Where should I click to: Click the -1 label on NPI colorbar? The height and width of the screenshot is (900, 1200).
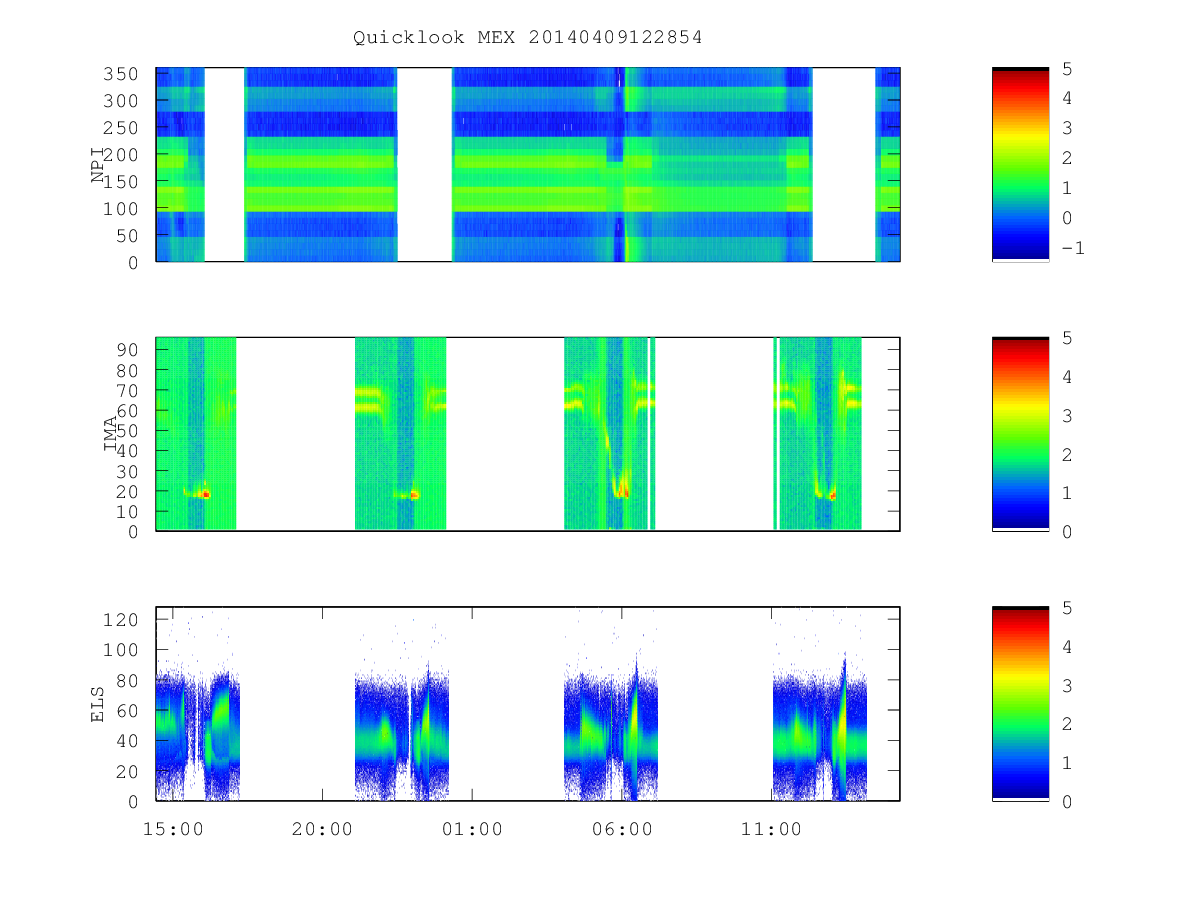click(x=1072, y=248)
